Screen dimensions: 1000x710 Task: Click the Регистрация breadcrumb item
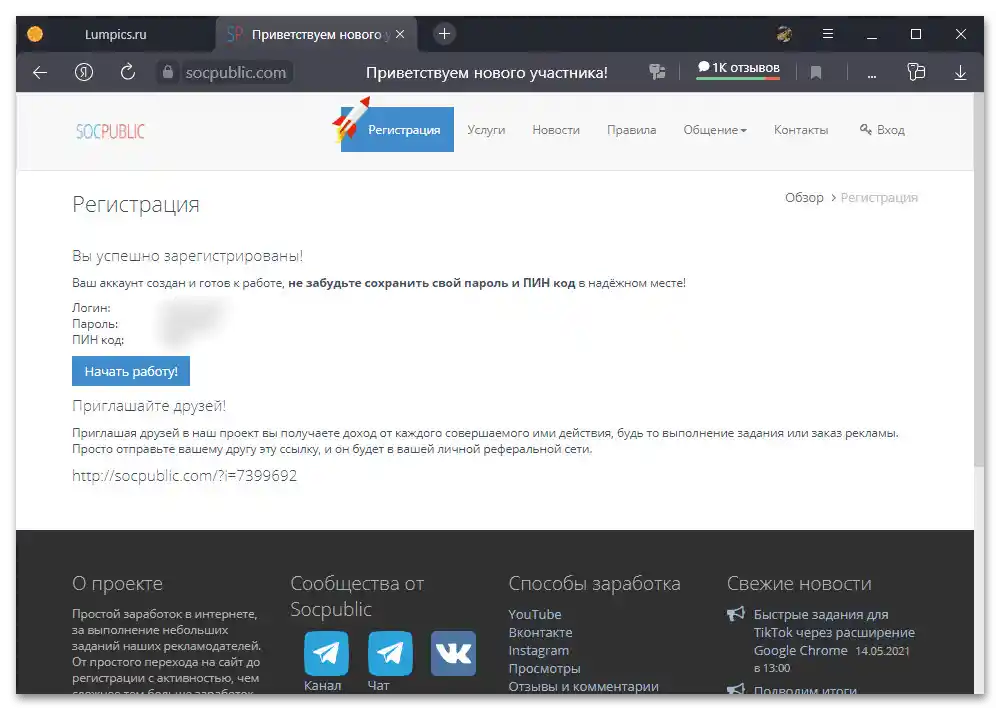[x=879, y=198]
